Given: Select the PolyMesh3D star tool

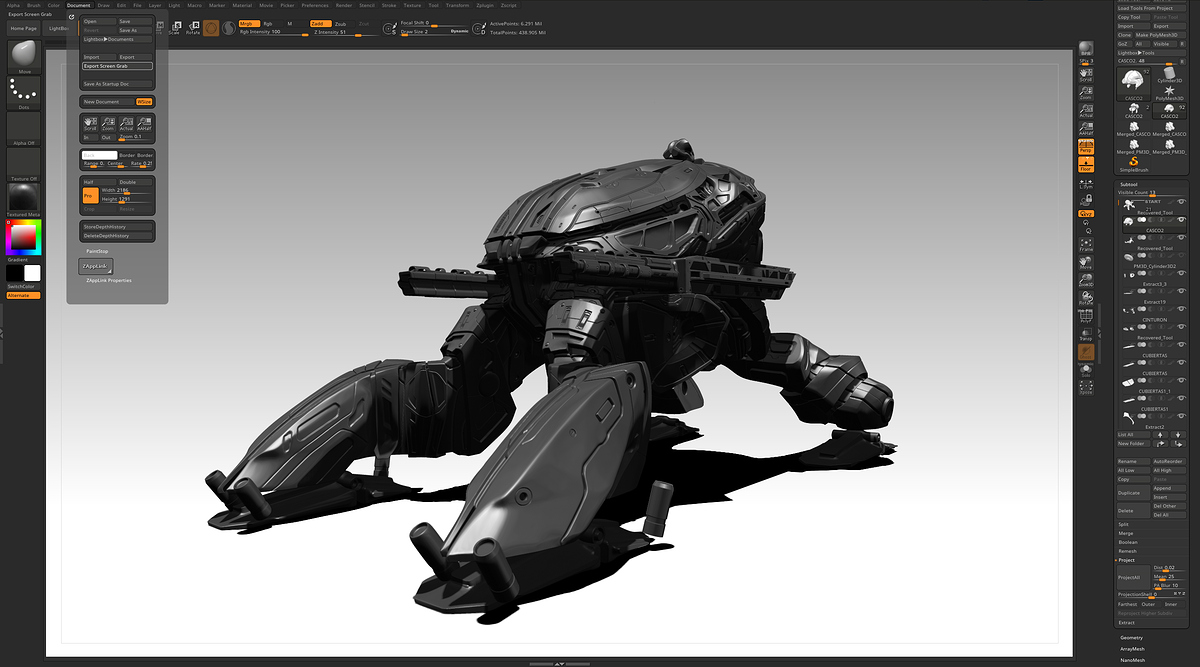Looking at the screenshot, I should click(1169, 95).
